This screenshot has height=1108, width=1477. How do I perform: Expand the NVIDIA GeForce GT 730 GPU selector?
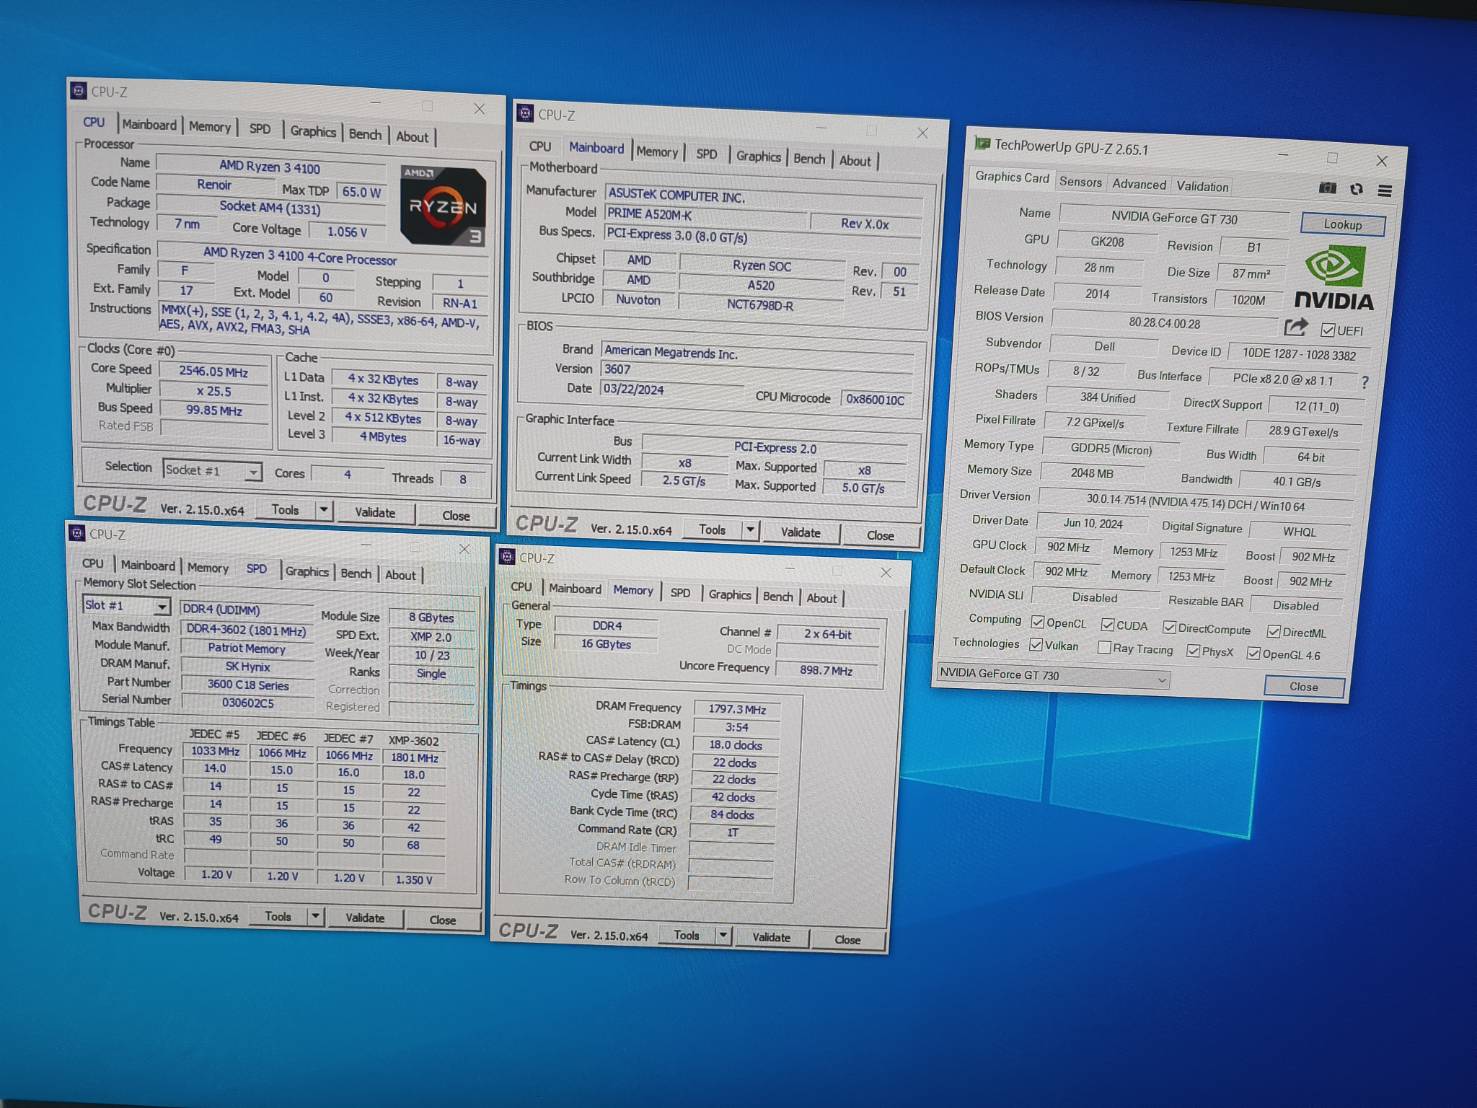[x=1161, y=680]
